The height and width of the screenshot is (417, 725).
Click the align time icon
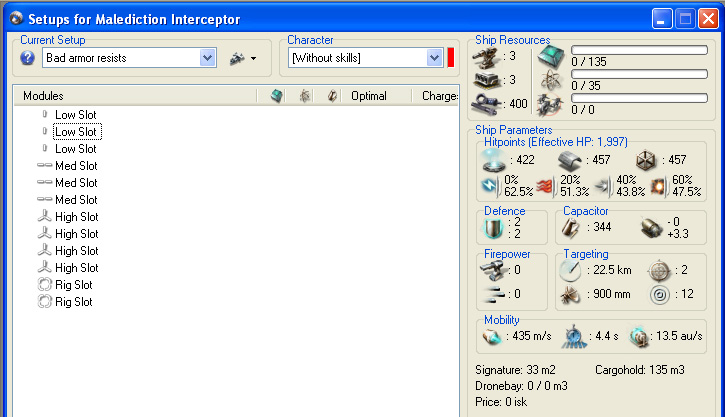(x=574, y=337)
